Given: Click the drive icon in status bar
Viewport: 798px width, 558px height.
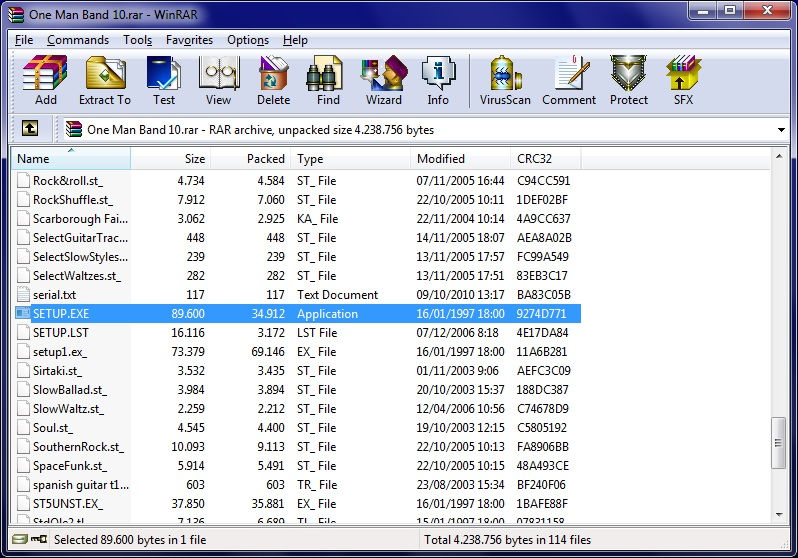Looking at the screenshot, I should click(x=20, y=539).
